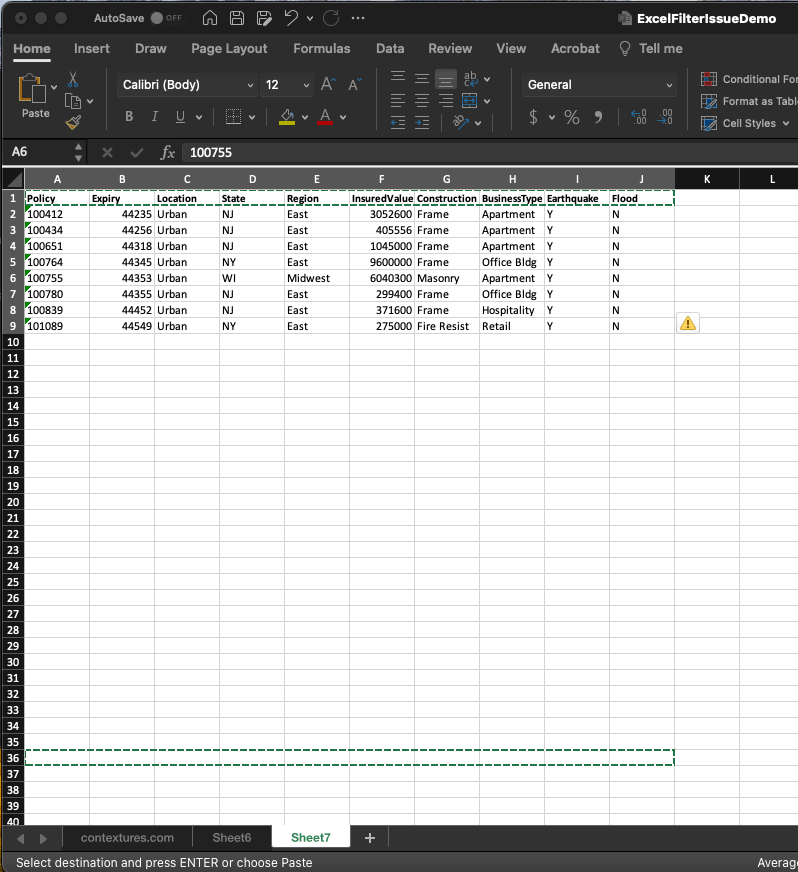Align text left

(x=398, y=101)
